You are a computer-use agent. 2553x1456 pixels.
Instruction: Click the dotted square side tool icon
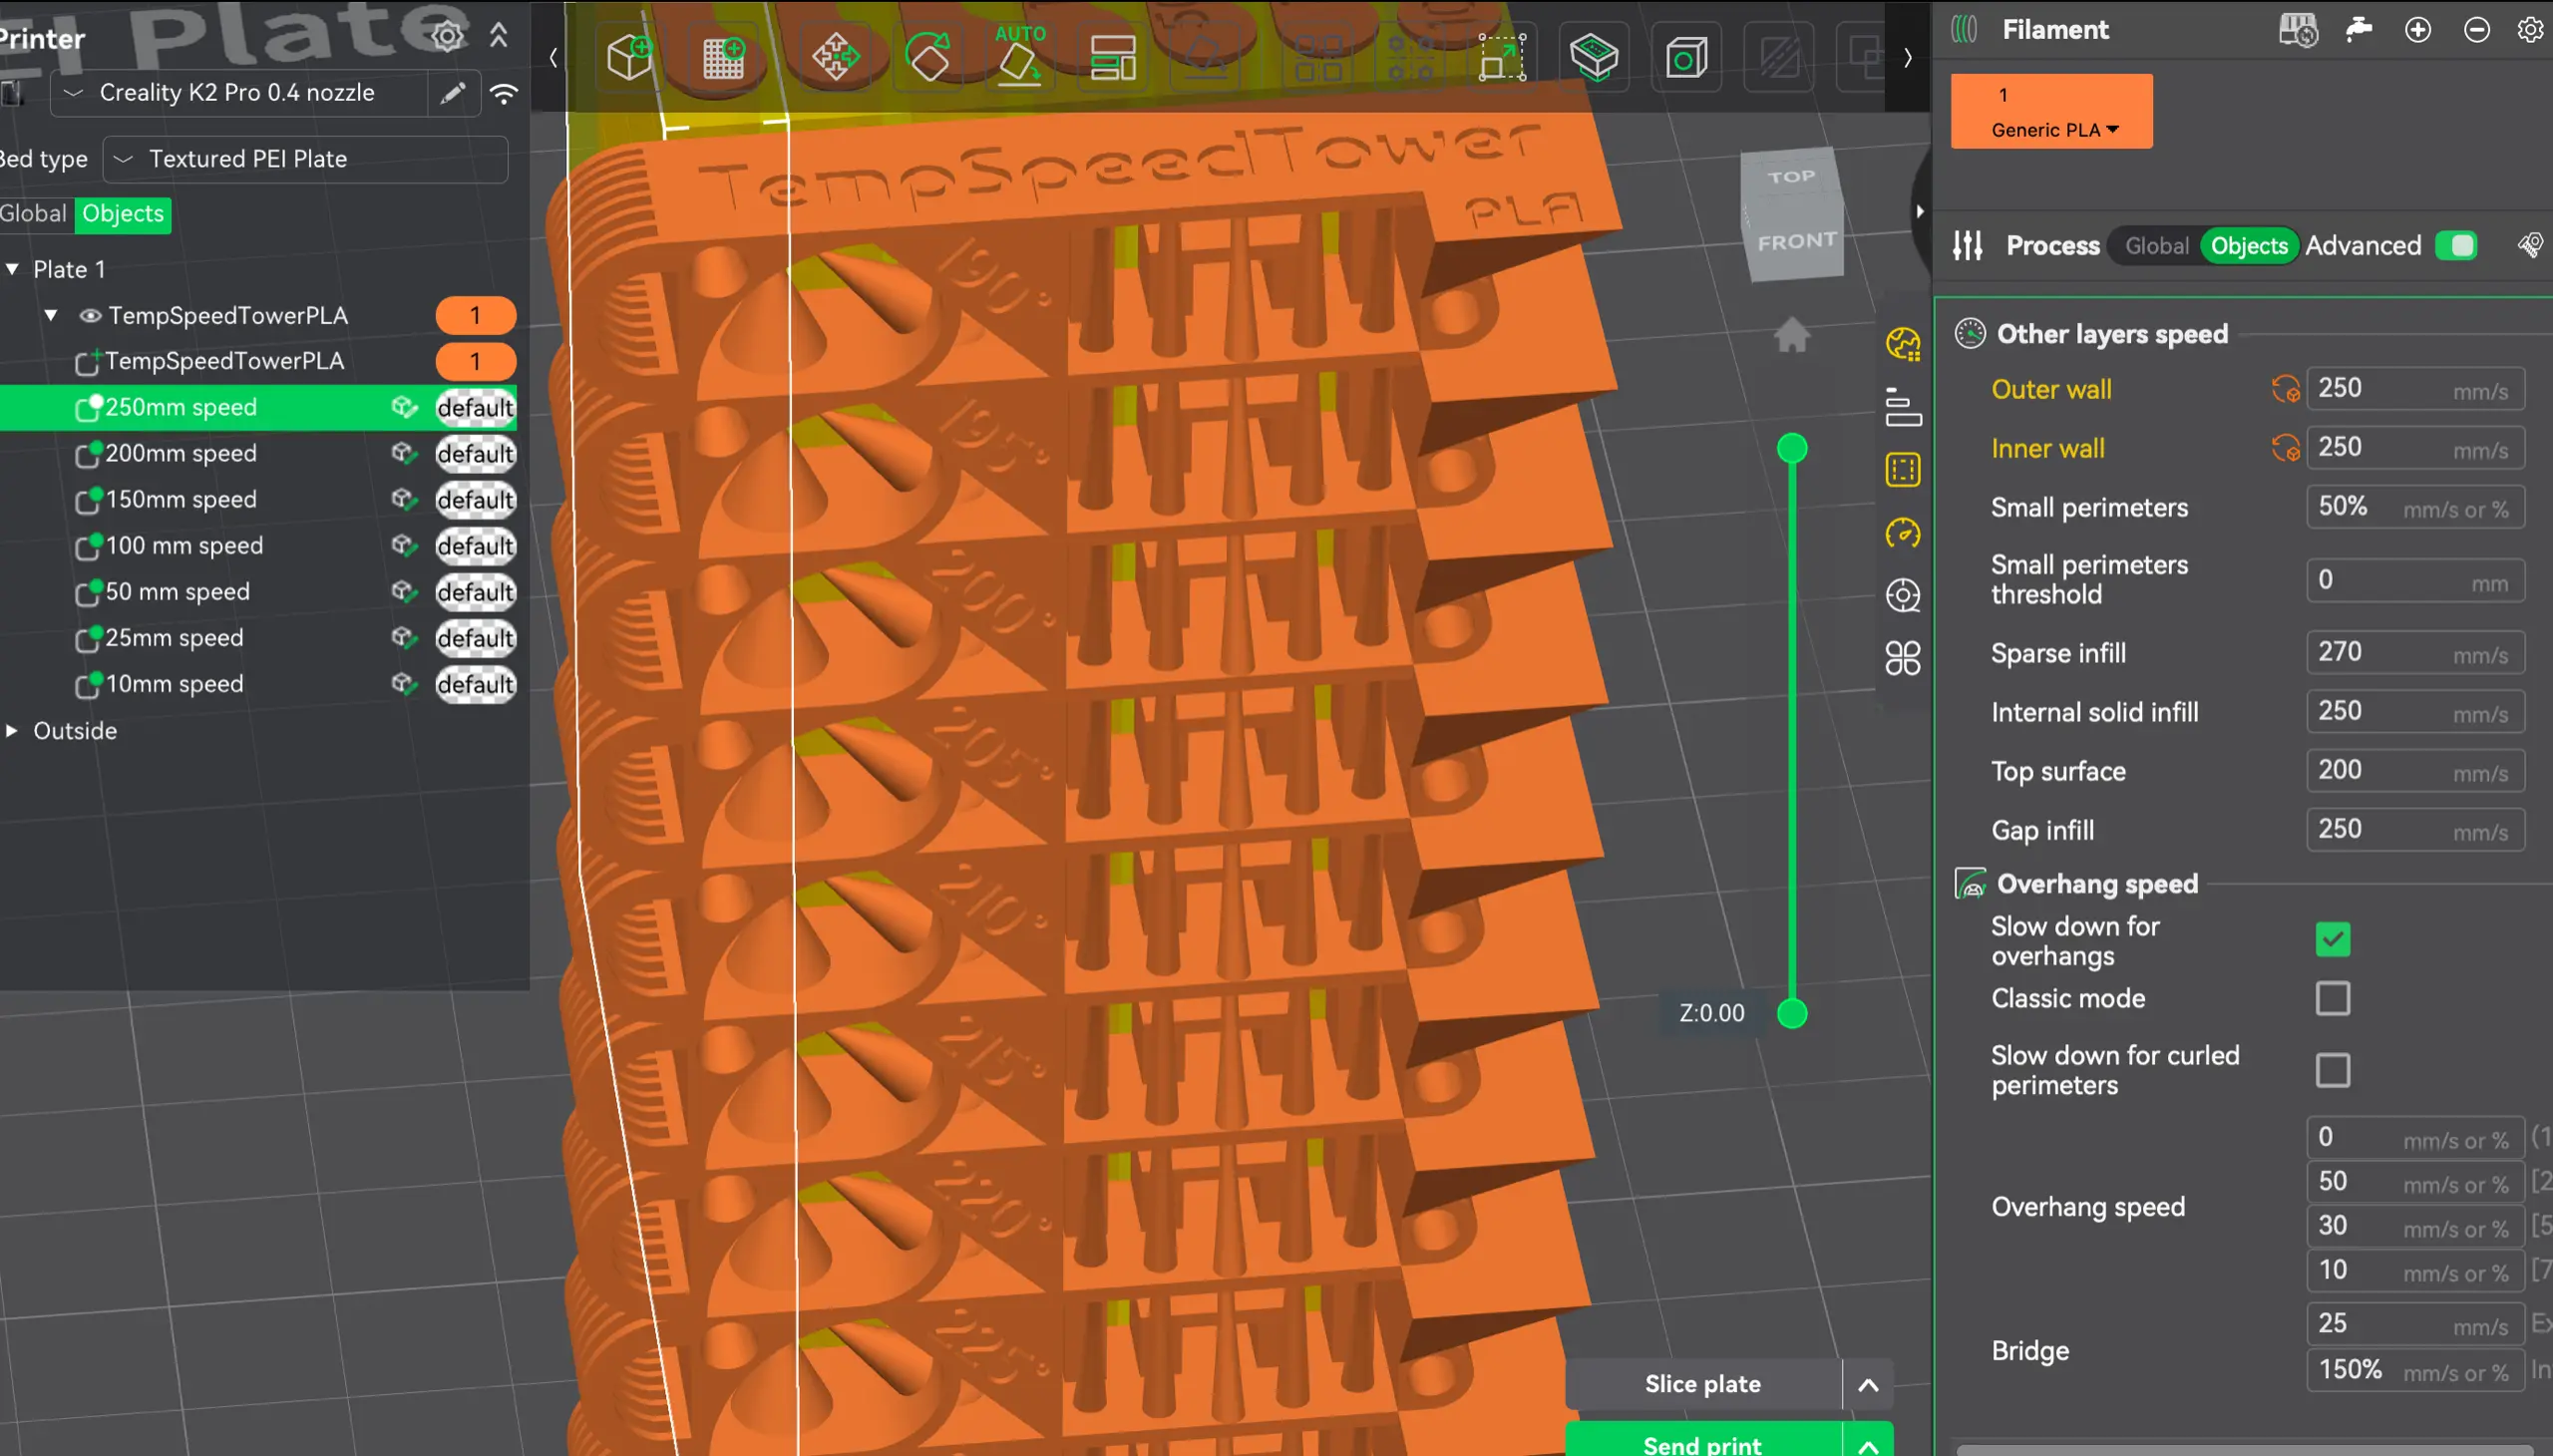pyautogui.click(x=1902, y=470)
